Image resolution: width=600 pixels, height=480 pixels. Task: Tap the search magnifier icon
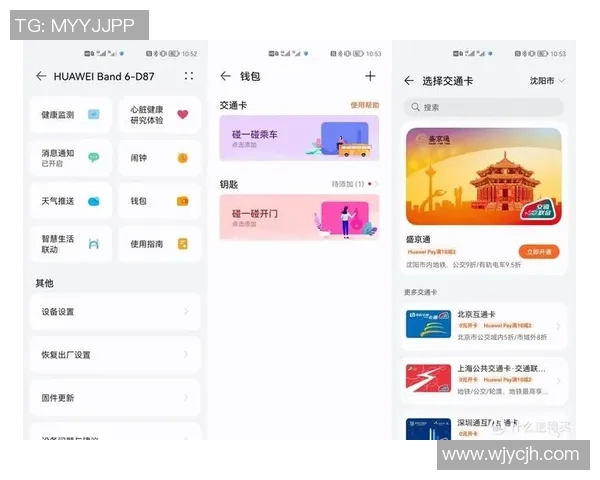click(415, 107)
